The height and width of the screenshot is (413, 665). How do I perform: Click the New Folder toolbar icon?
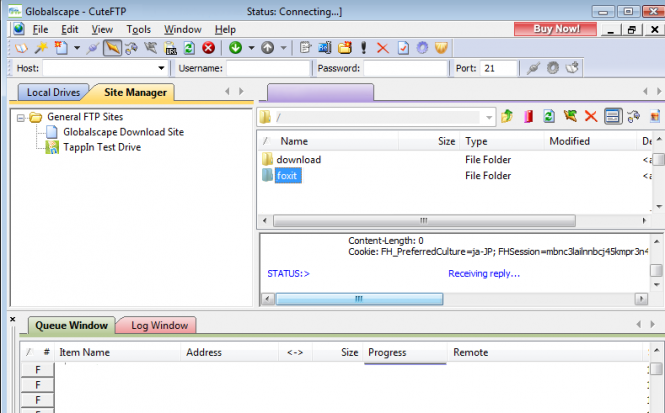coord(345,48)
